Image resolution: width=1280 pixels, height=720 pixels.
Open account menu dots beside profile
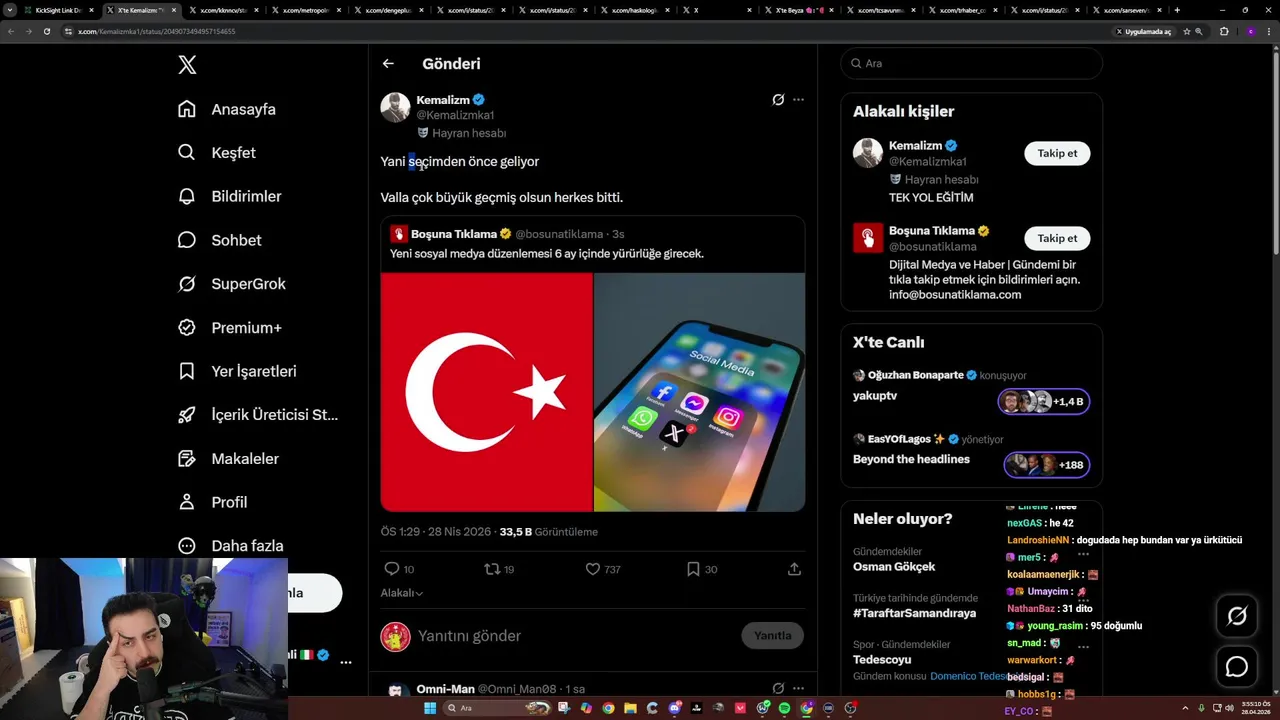coord(346,662)
